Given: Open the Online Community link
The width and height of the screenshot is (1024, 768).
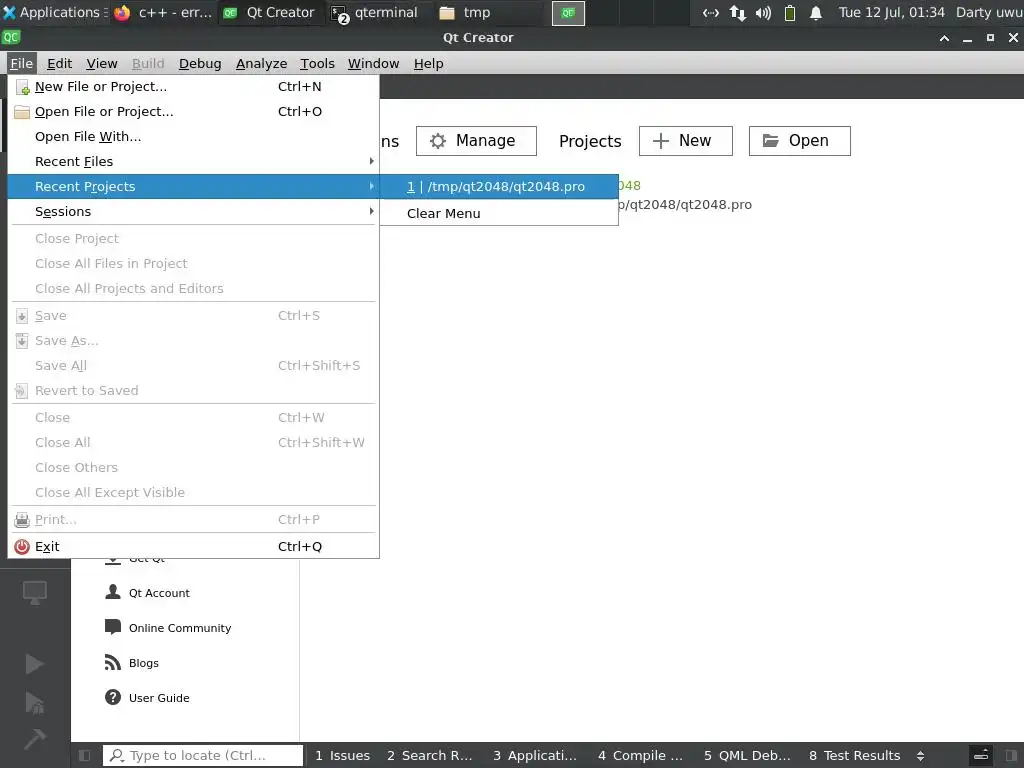Looking at the screenshot, I should [180, 628].
